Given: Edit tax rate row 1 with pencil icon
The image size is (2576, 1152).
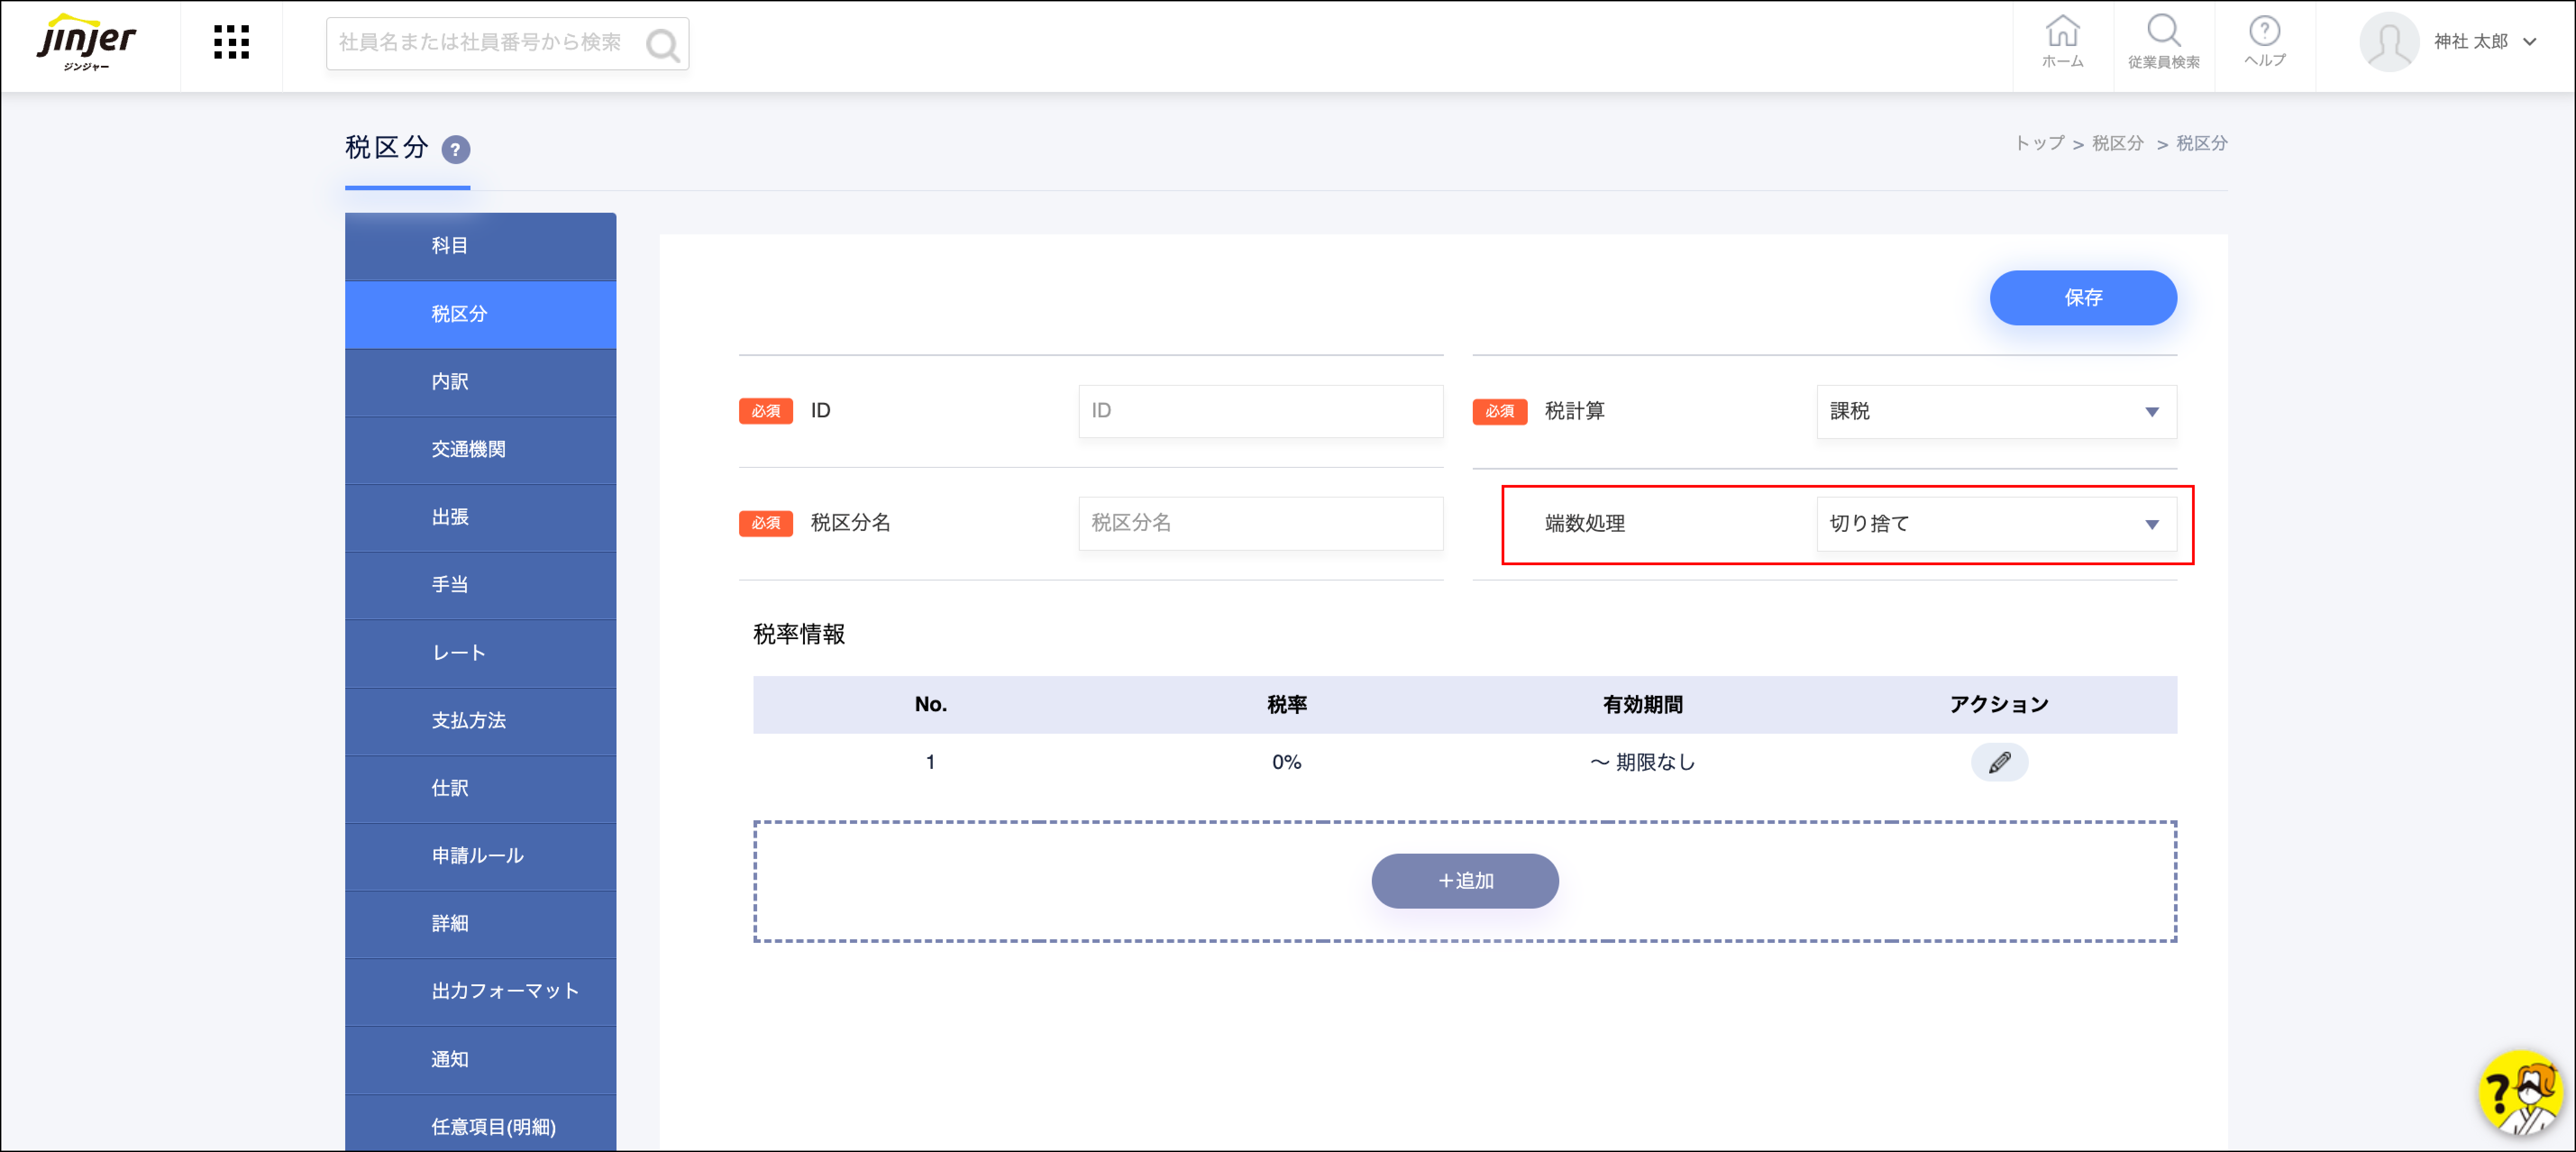Looking at the screenshot, I should click(1999, 762).
